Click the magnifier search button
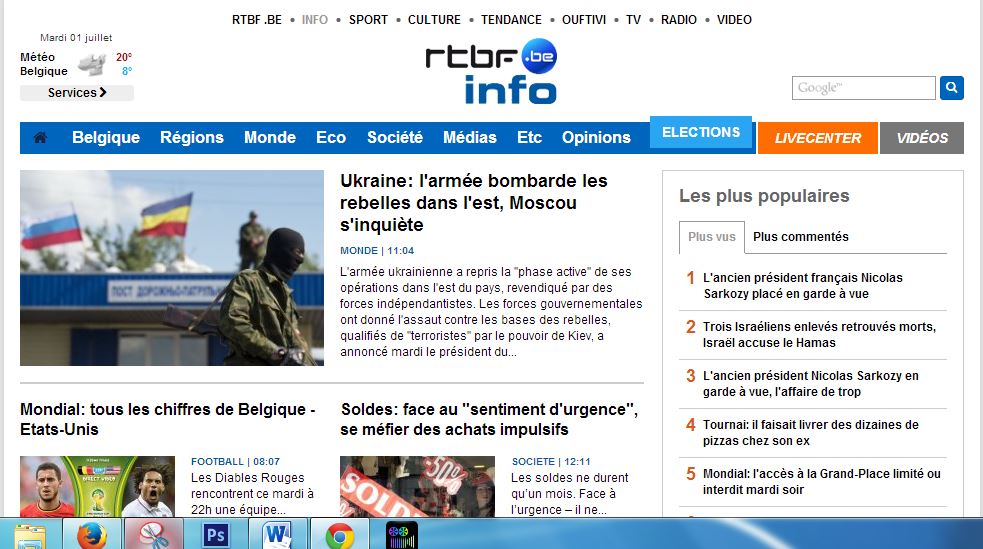983x549 pixels. point(952,88)
